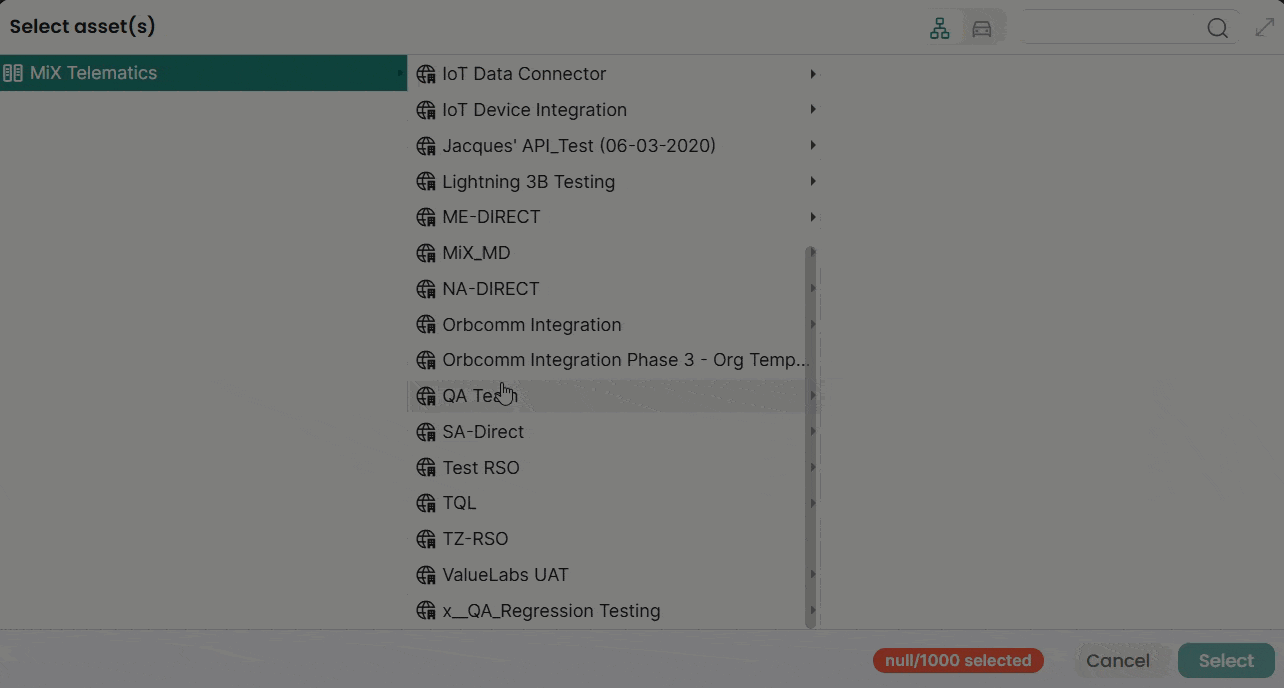
Task: Click the globe icon next to SA-Direct
Action: [x=426, y=432]
